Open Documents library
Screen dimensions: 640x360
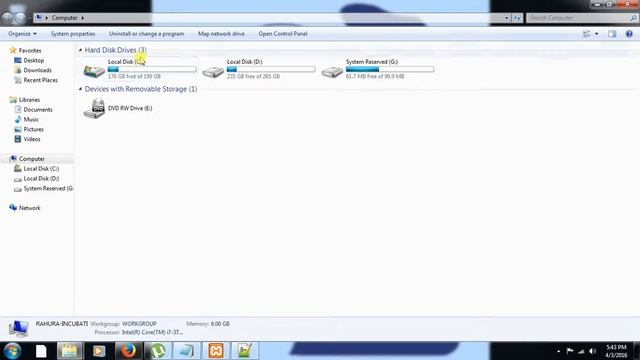38,109
